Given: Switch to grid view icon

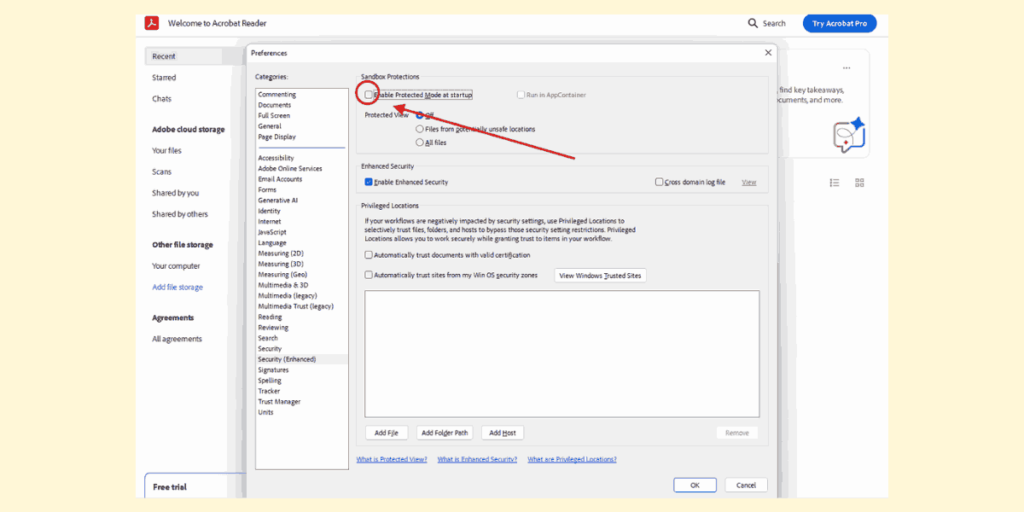Looking at the screenshot, I should 859,183.
